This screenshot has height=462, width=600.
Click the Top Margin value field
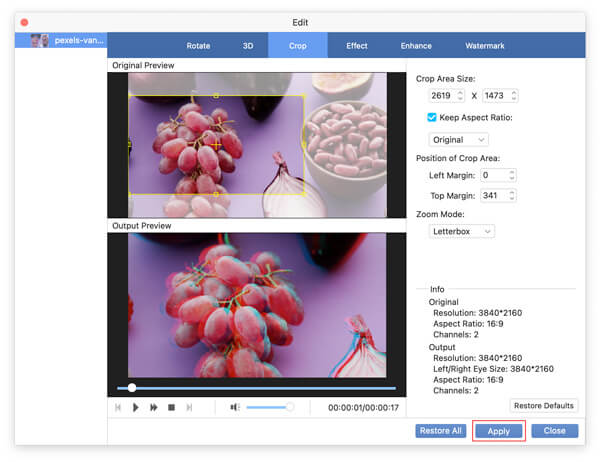(x=494, y=196)
